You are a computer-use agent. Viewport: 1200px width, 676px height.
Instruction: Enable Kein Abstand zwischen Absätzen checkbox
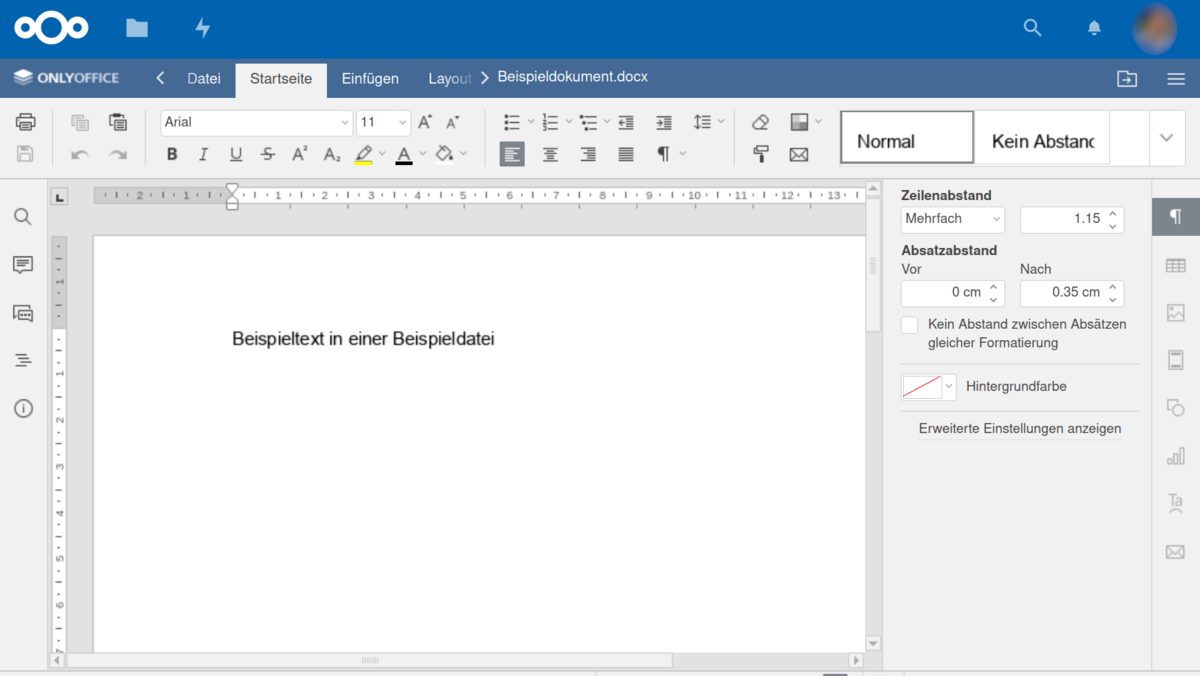pos(909,325)
